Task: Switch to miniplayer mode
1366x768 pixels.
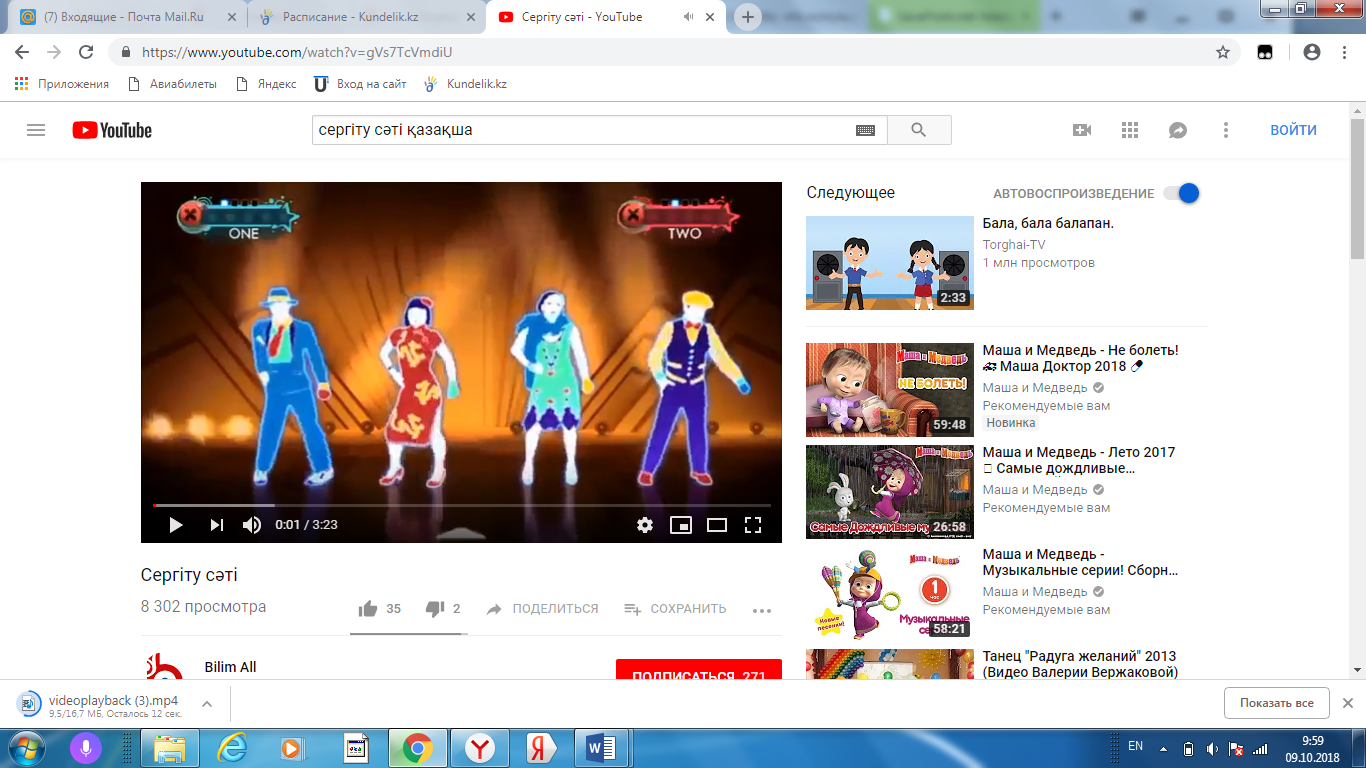Action: pos(681,525)
